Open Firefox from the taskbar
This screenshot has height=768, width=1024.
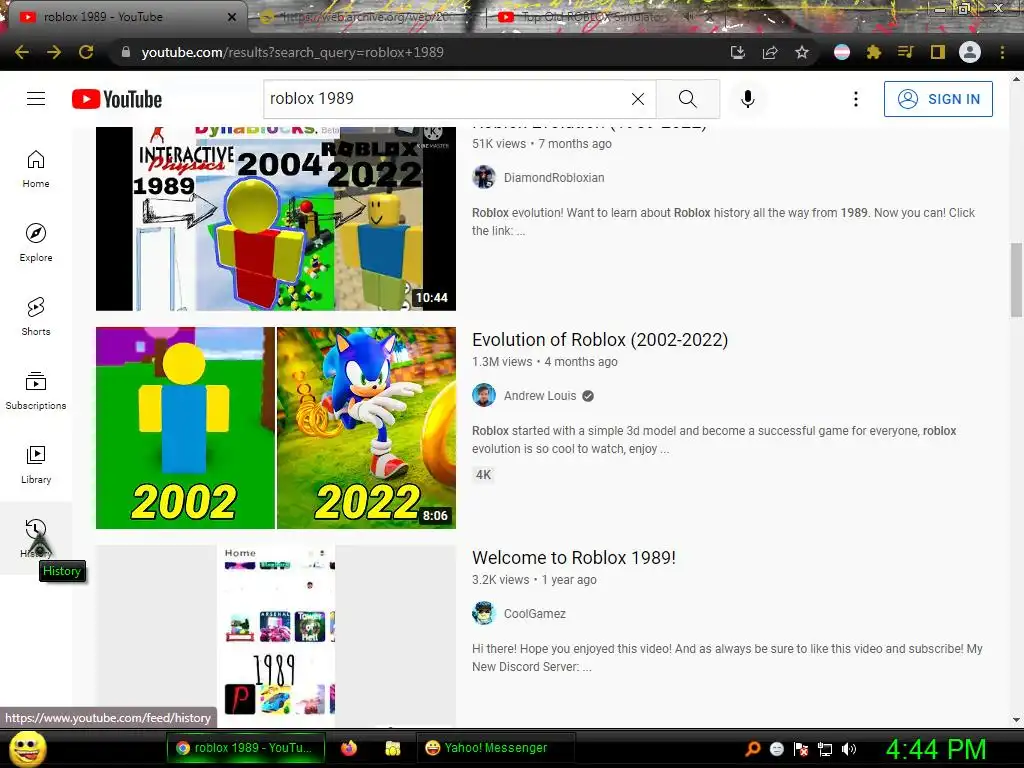tap(349, 748)
